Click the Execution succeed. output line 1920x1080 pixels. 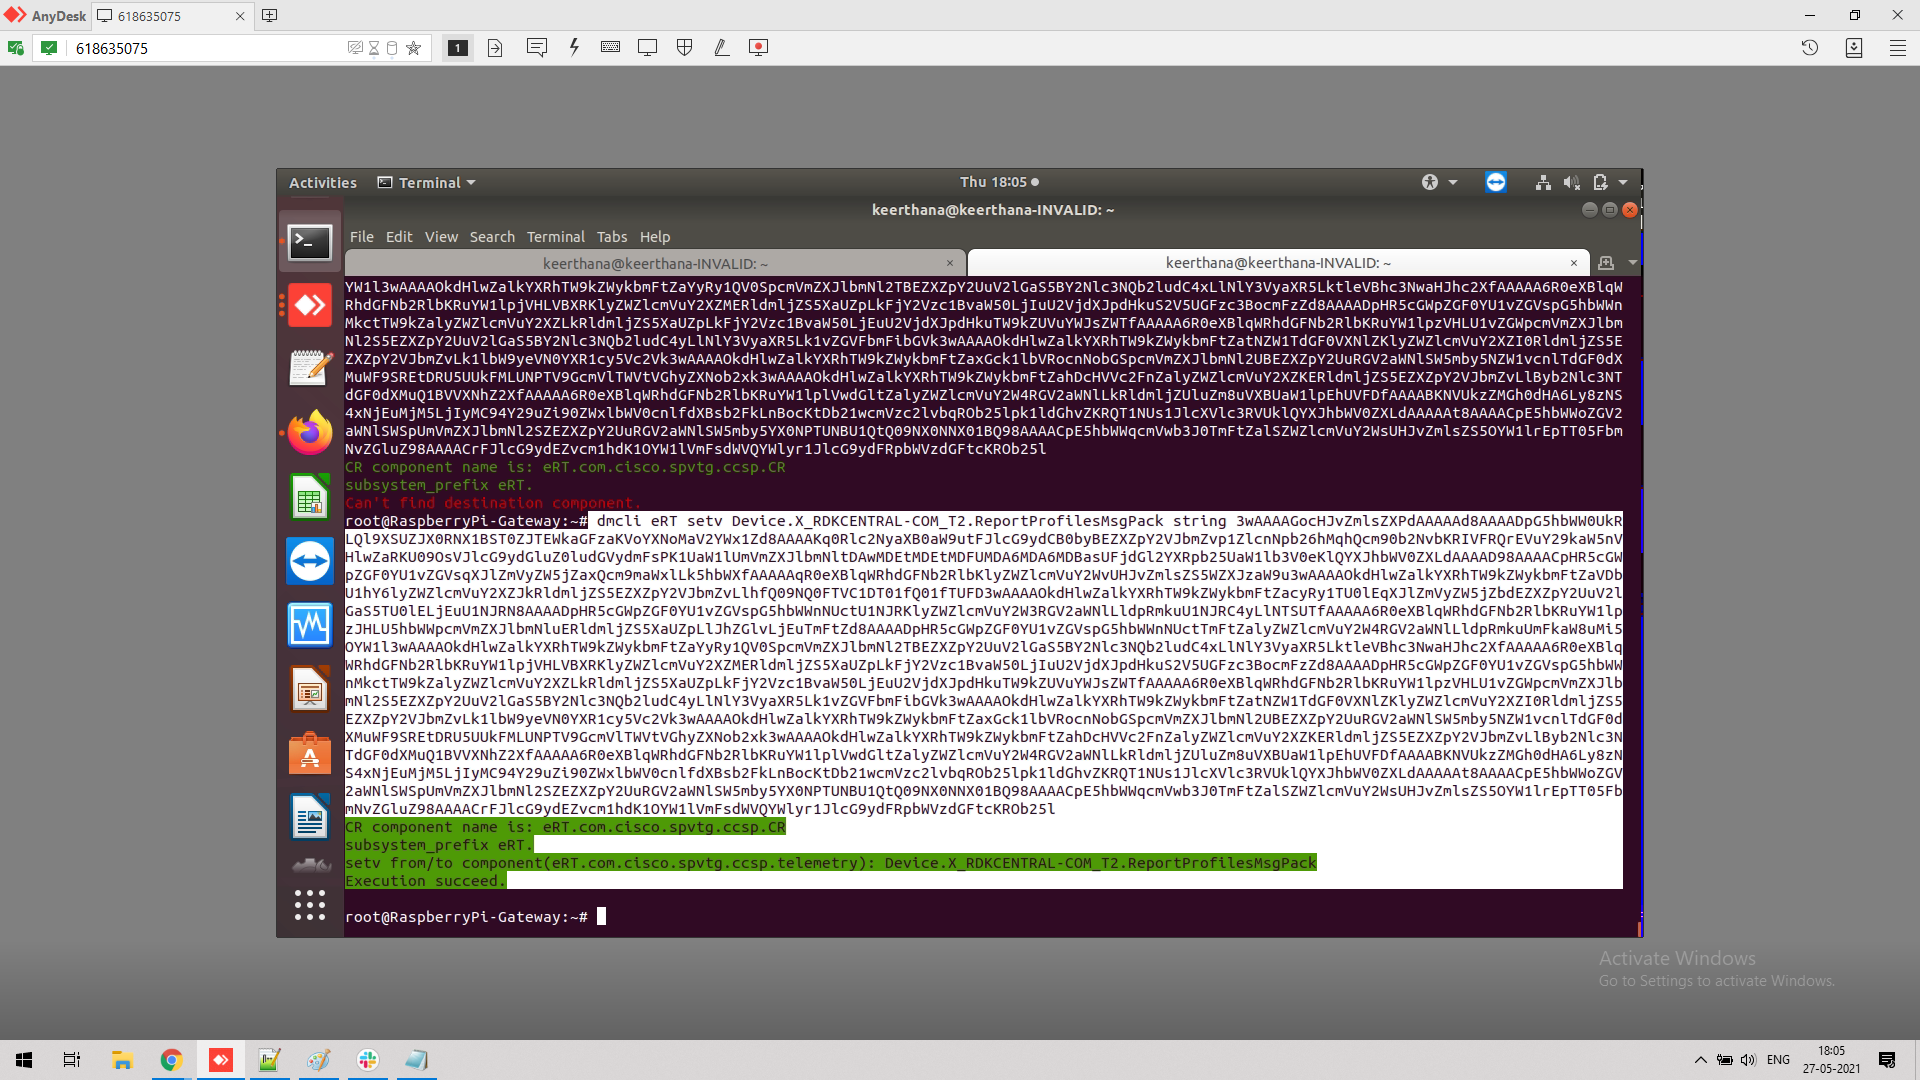coord(425,881)
